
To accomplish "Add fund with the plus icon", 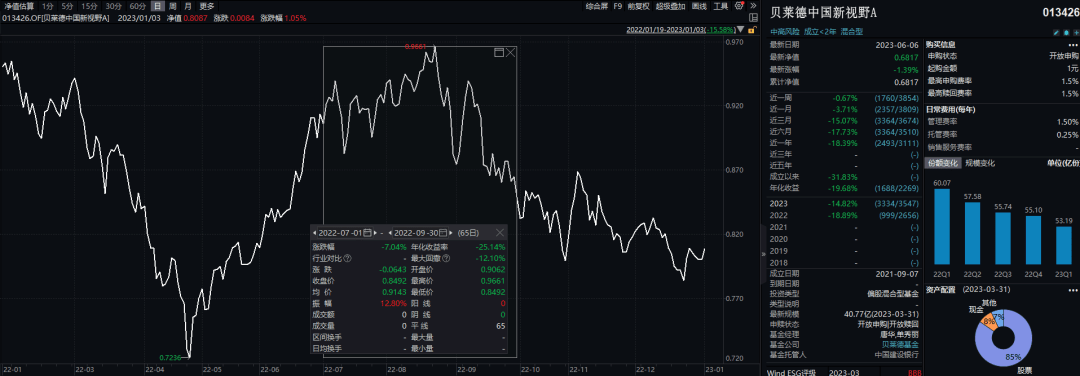I will (1077, 32).
